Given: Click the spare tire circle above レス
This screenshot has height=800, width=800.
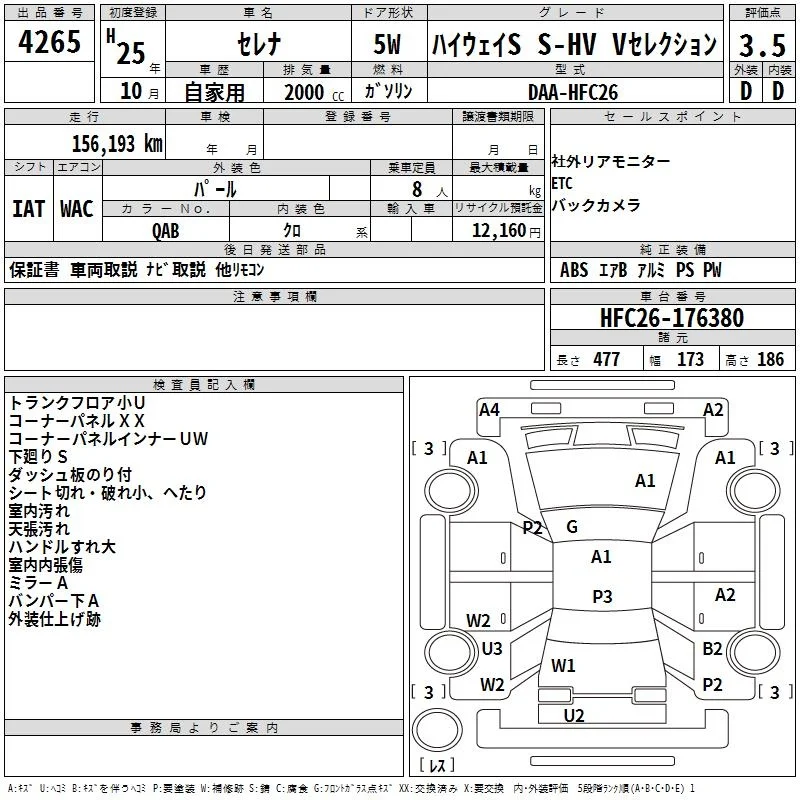Looking at the screenshot, I should pyautogui.click(x=437, y=730).
